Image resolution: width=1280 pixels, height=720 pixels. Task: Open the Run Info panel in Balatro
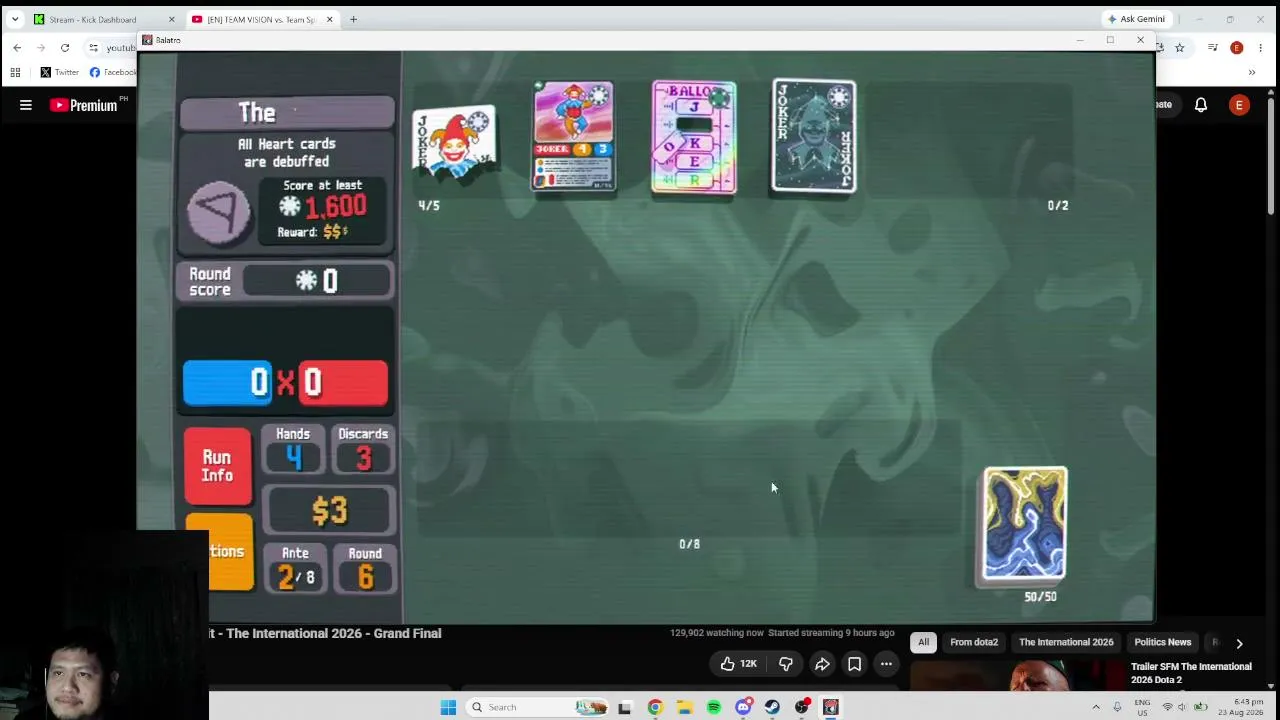[x=217, y=466]
